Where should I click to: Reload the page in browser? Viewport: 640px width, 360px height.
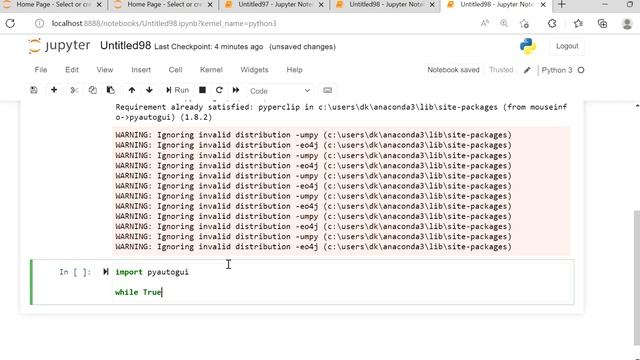click(x=10, y=24)
